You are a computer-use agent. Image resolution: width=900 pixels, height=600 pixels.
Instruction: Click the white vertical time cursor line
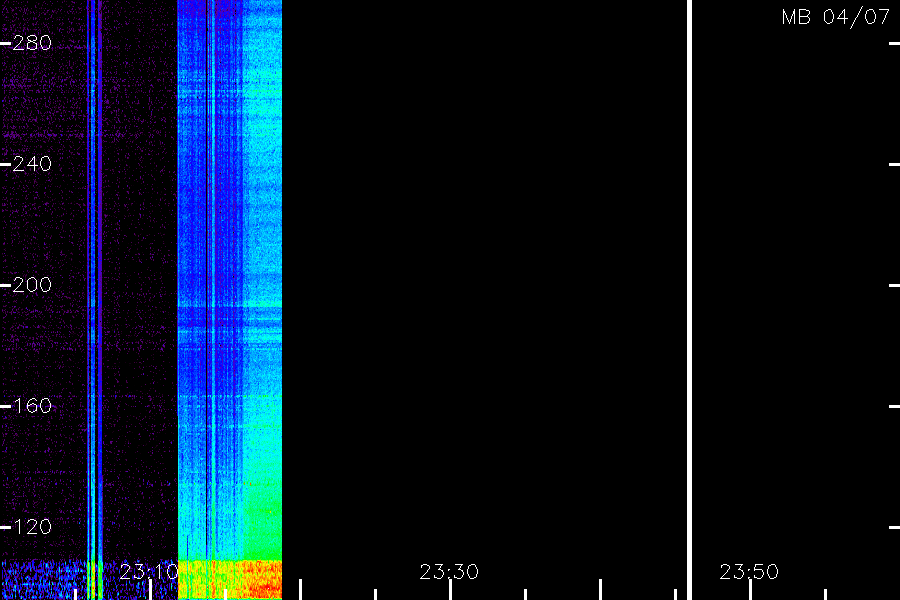coord(689,300)
